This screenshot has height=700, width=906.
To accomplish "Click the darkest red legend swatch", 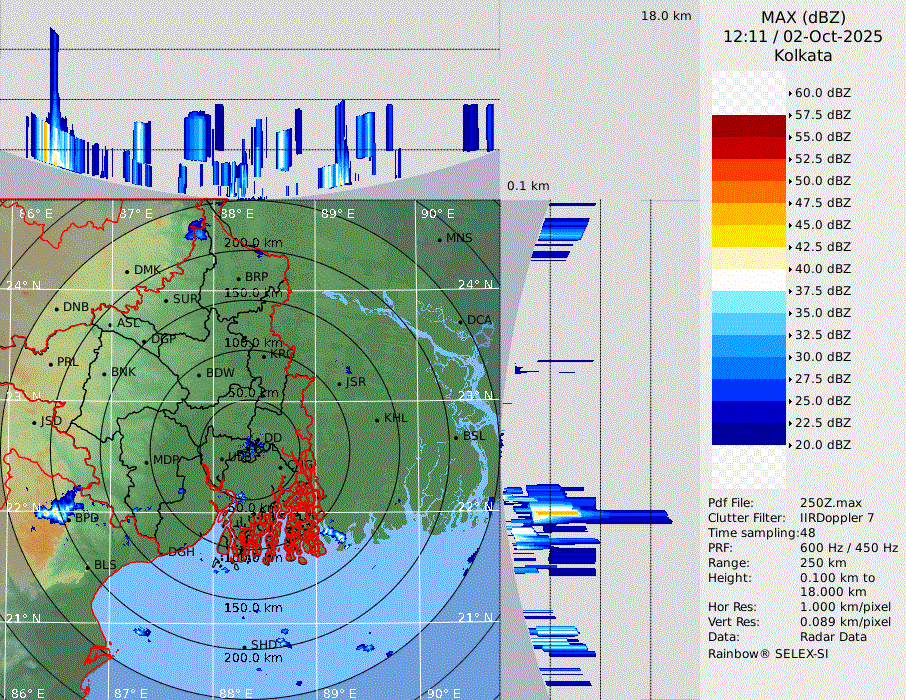I will (748, 126).
